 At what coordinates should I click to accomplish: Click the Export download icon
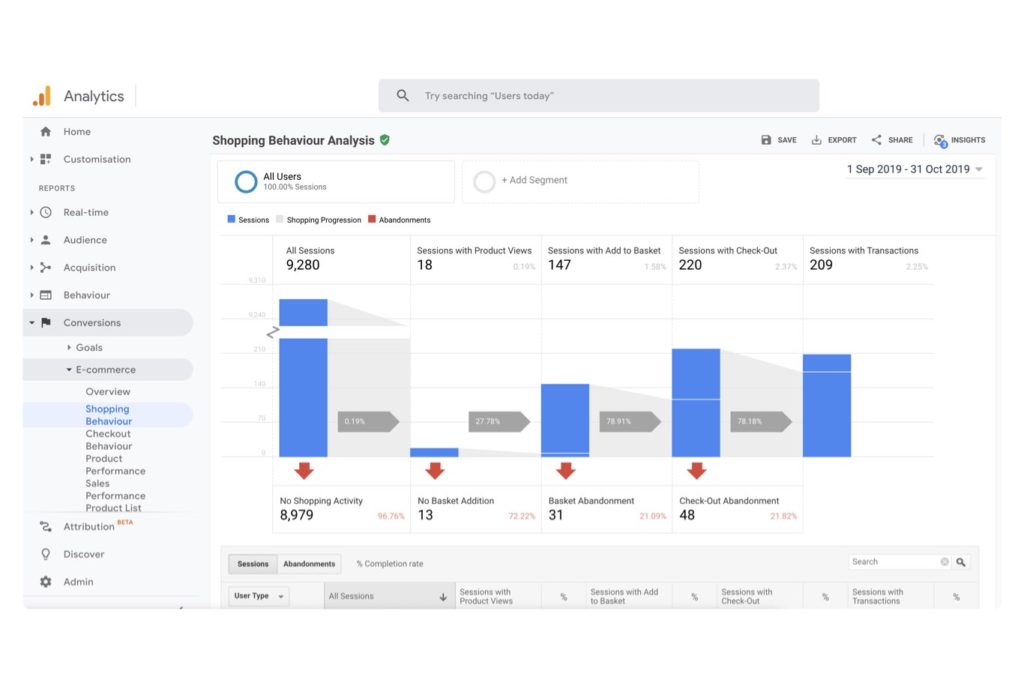816,140
